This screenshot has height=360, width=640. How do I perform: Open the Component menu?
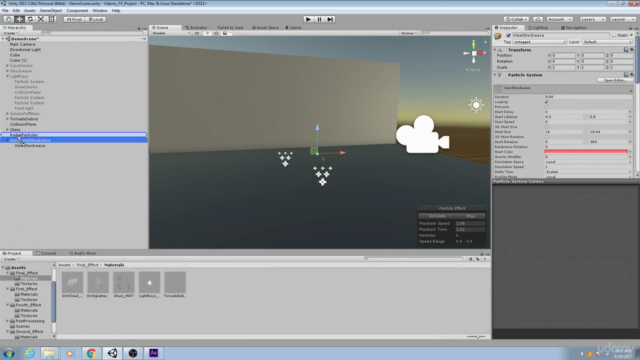coord(77,11)
